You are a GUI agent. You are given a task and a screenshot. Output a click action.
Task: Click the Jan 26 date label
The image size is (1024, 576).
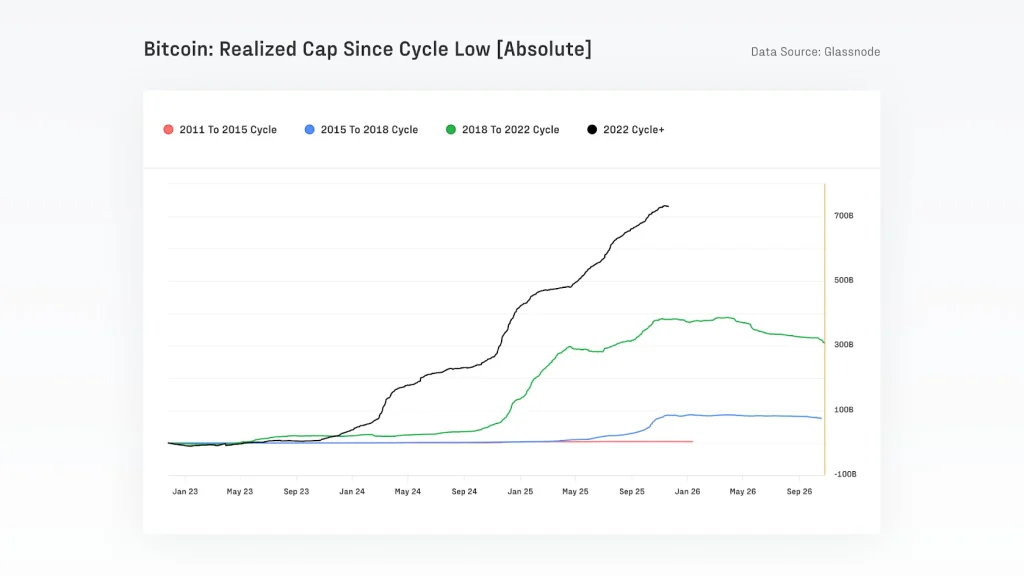click(x=687, y=491)
